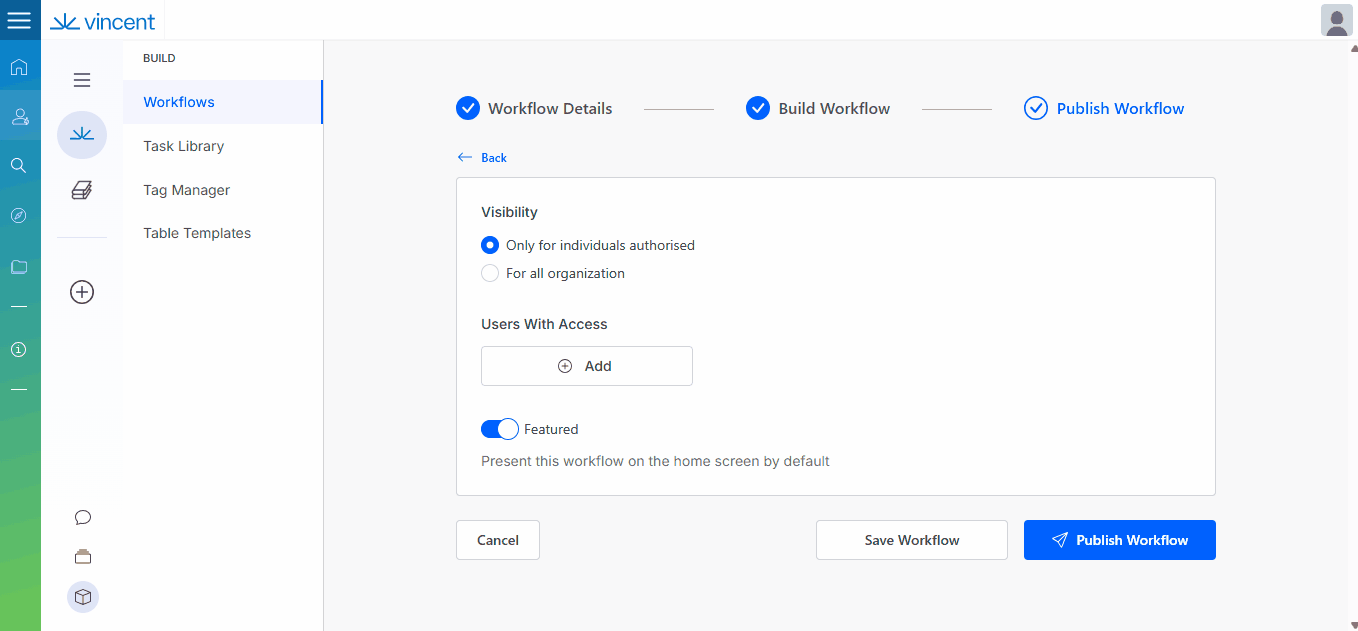Viewport: 1358px width, 631px height.
Task: Go to Task Library section
Action: point(183,146)
